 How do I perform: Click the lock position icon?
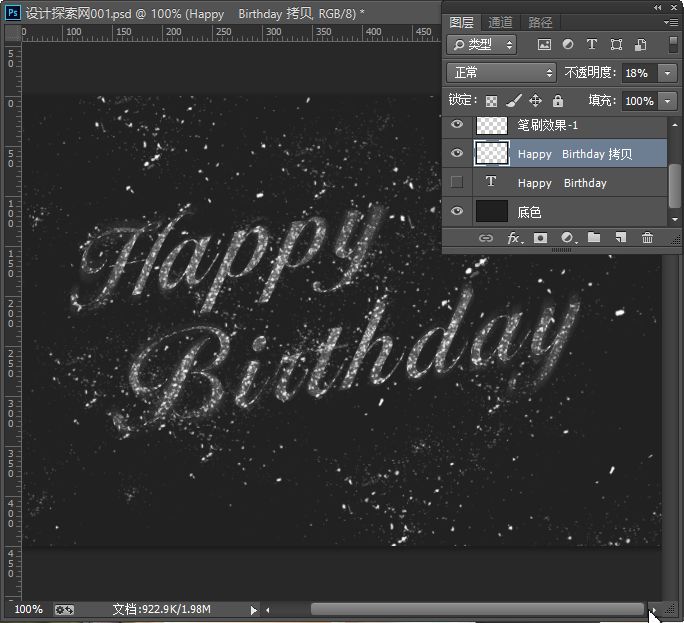(535, 101)
